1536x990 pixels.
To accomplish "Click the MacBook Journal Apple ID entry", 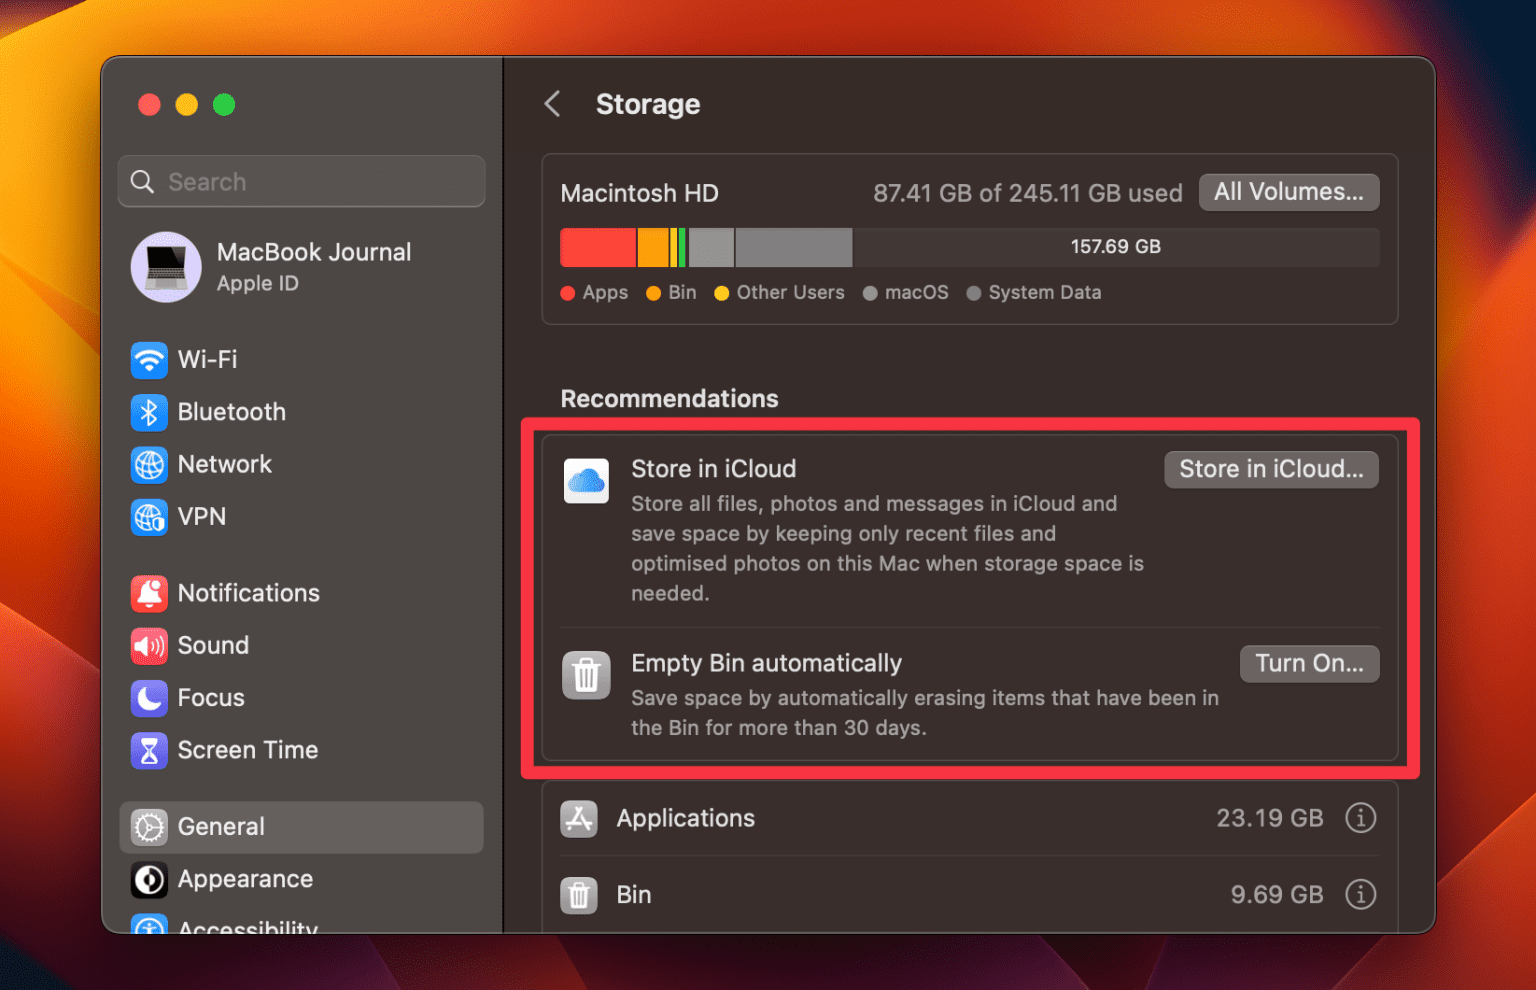I will coord(300,267).
